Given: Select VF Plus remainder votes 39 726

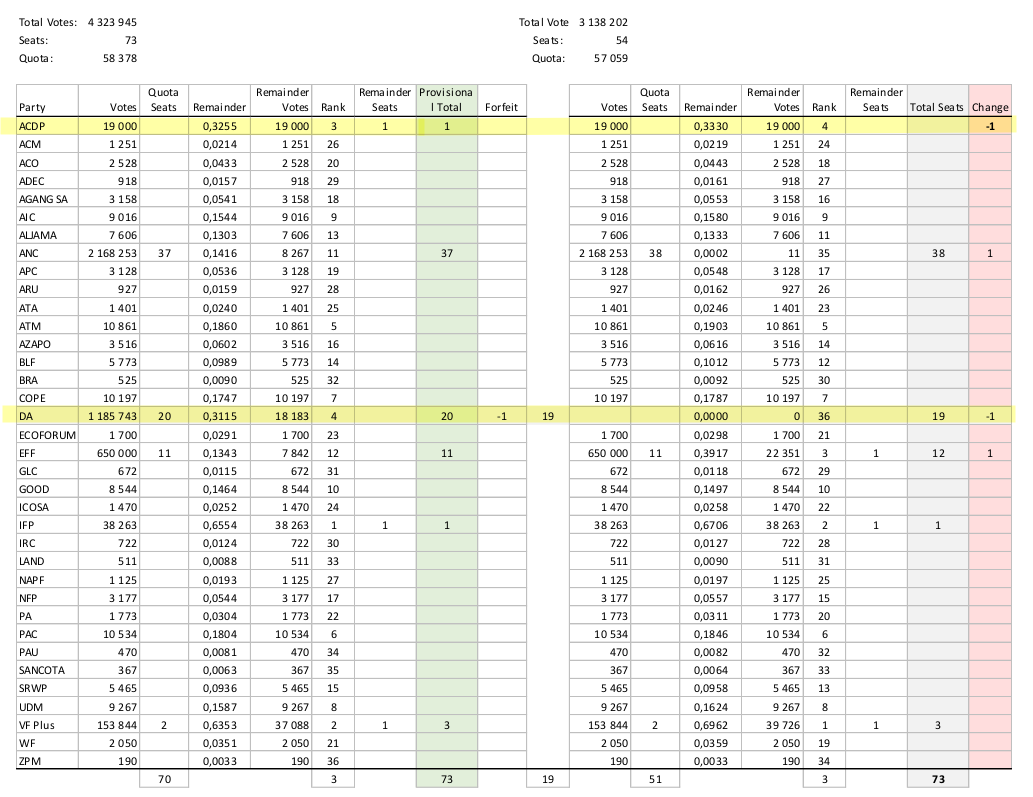Looking at the screenshot, I should (x=783, y=725).
